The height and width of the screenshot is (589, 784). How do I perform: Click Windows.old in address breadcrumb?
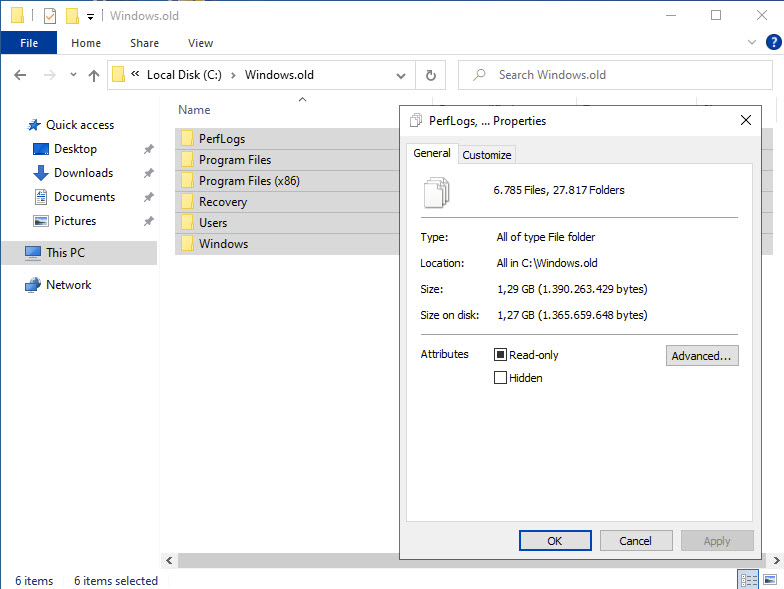click(279, 75)
